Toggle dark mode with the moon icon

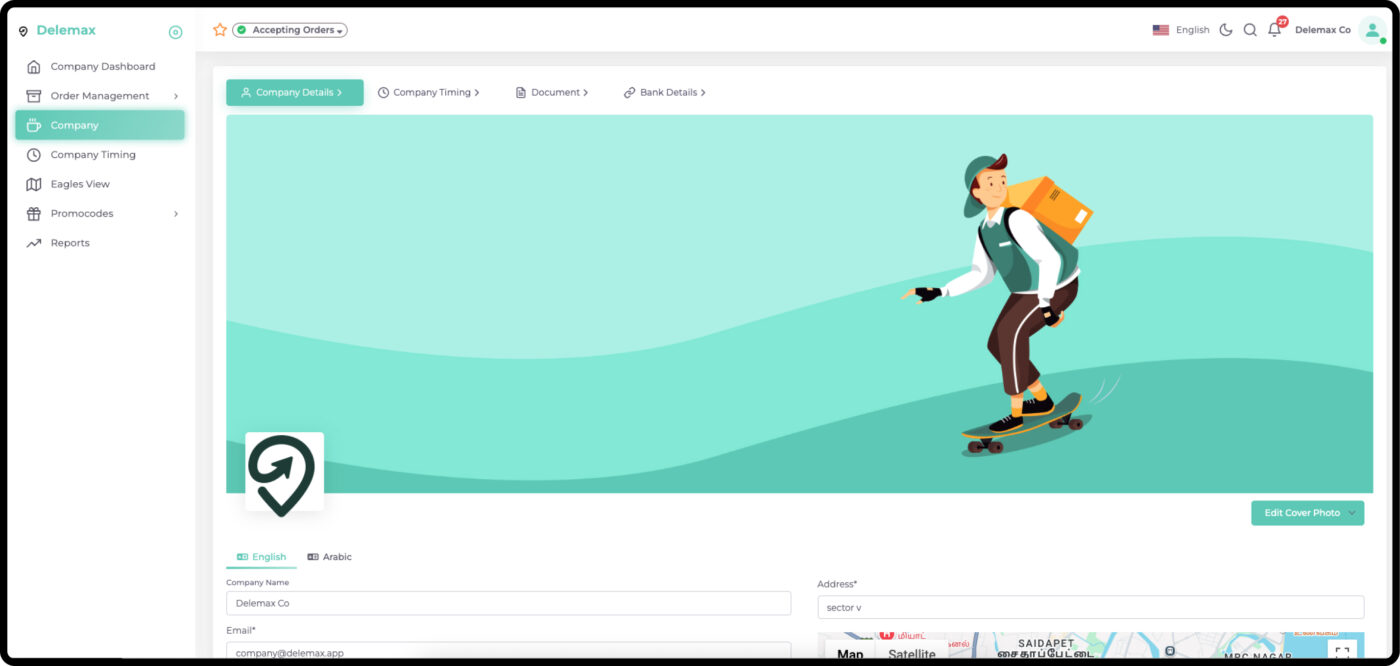click(1226, 30)
